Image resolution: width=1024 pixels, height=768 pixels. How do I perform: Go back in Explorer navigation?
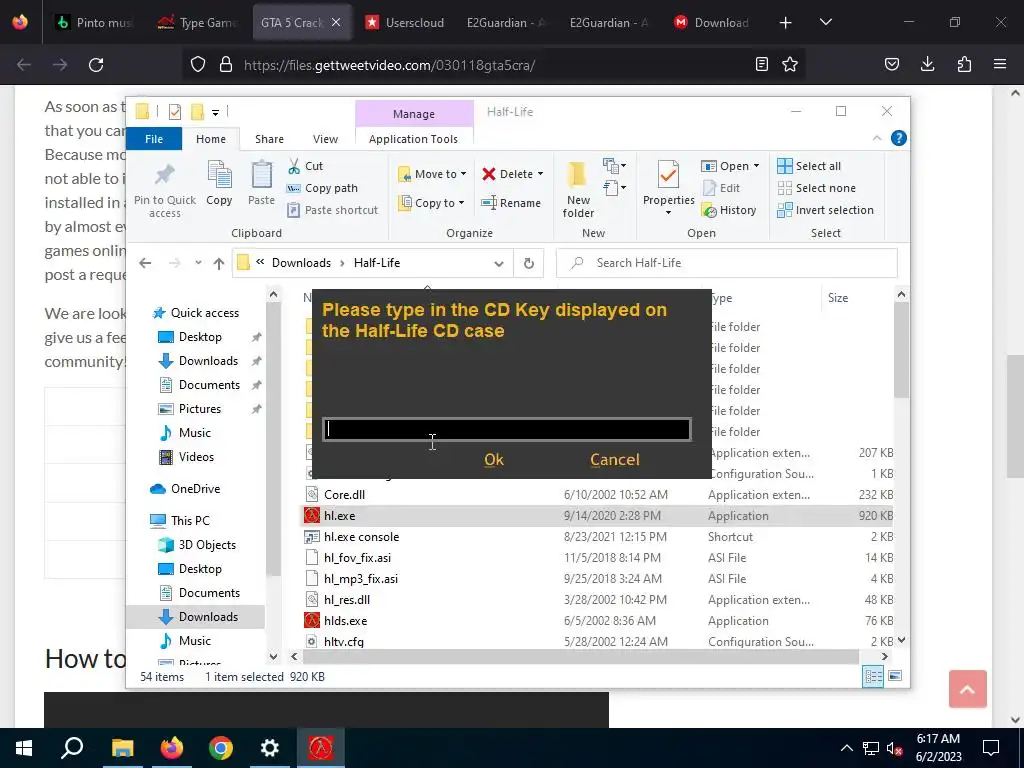[x=145, y=263]
